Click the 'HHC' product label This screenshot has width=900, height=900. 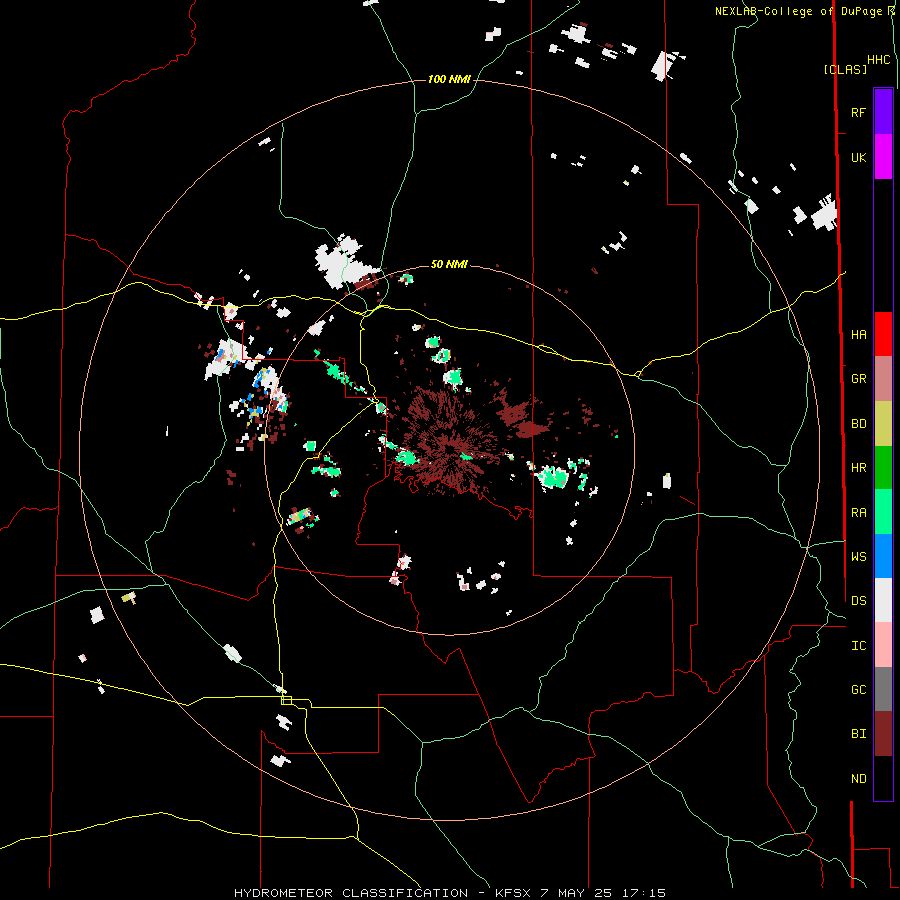tap(879, 60)
